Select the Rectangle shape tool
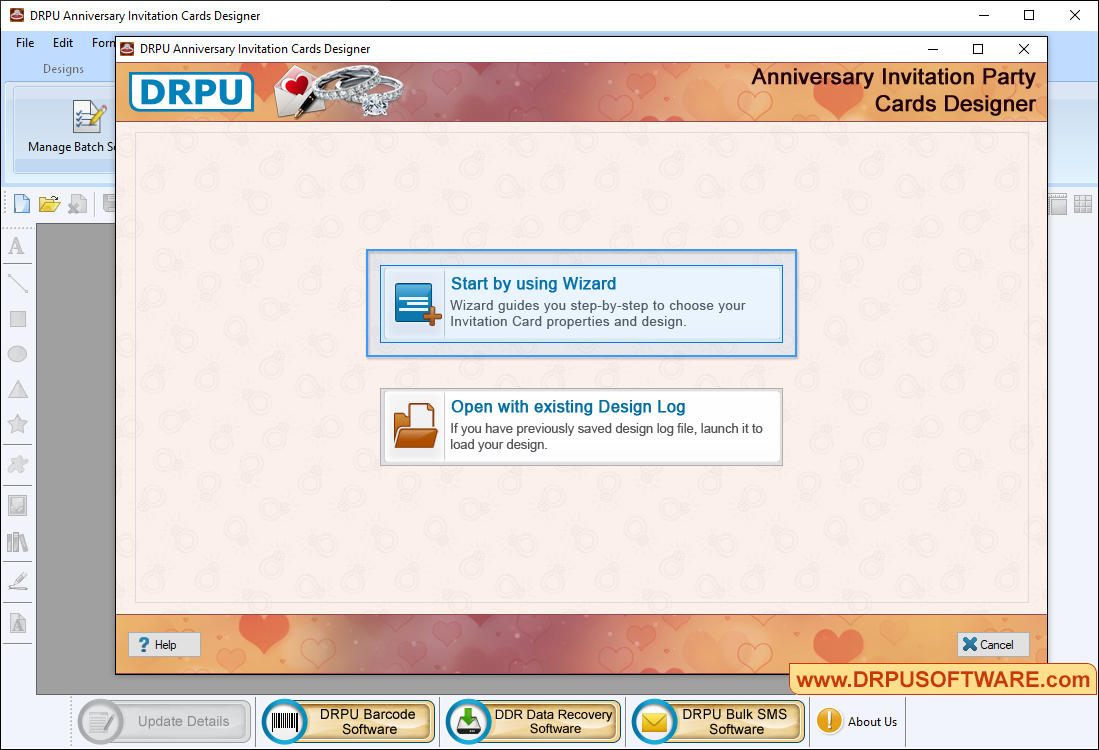Image resolution: width=1099 pixels, height=750 pixels. tap(17, 319)
